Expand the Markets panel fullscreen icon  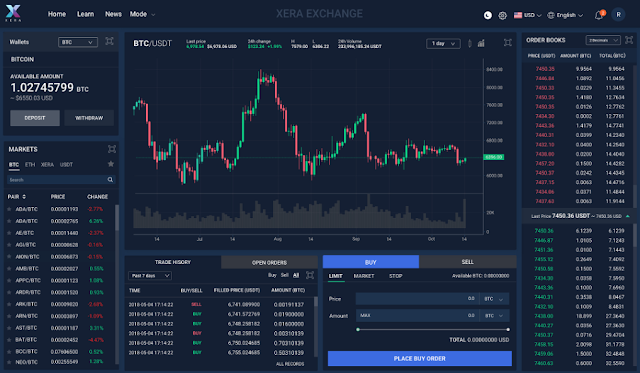111,149
